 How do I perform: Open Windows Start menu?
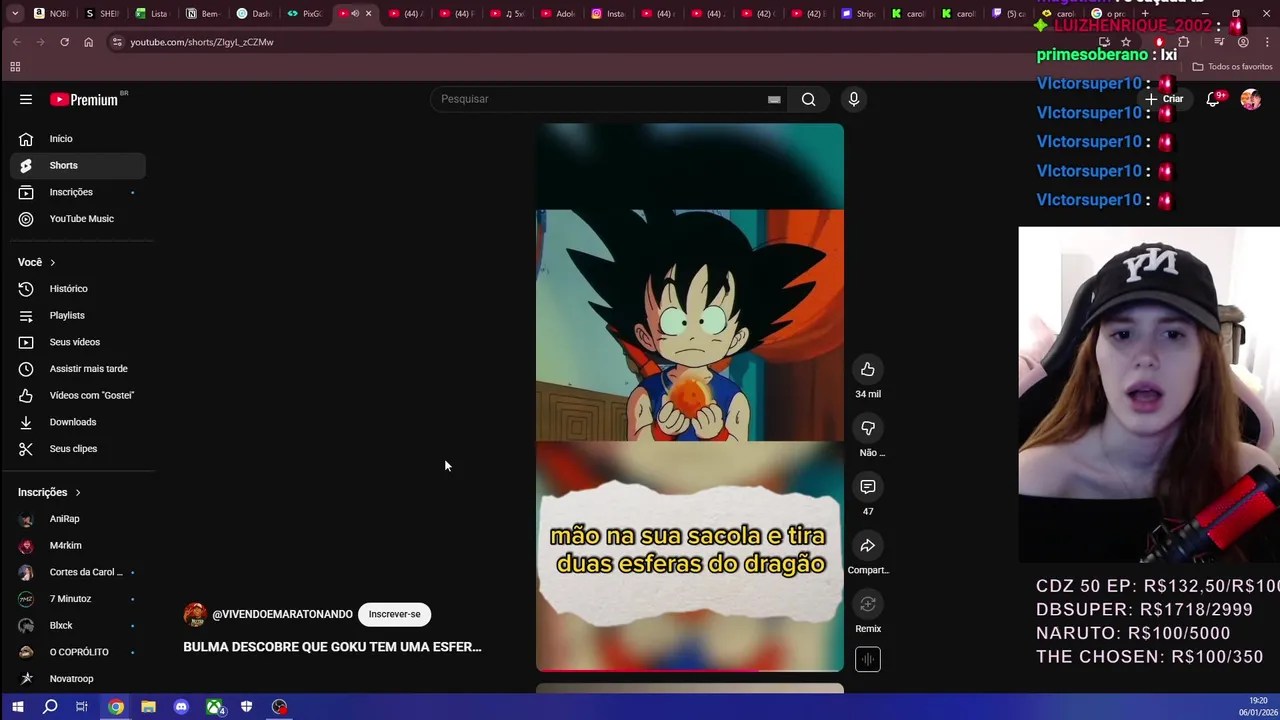click(x=17, y=707)
